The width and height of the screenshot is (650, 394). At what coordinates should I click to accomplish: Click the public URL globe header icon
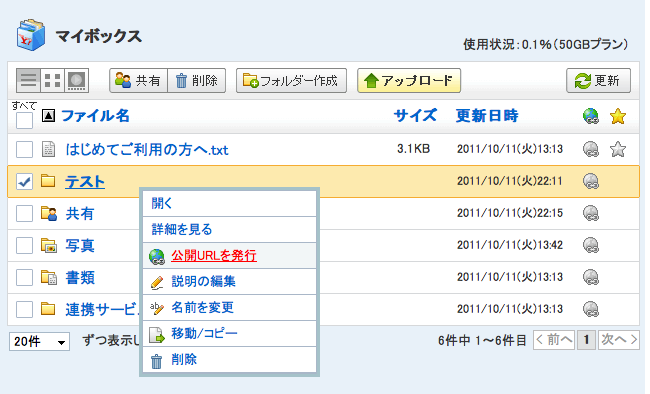[591, 116]
